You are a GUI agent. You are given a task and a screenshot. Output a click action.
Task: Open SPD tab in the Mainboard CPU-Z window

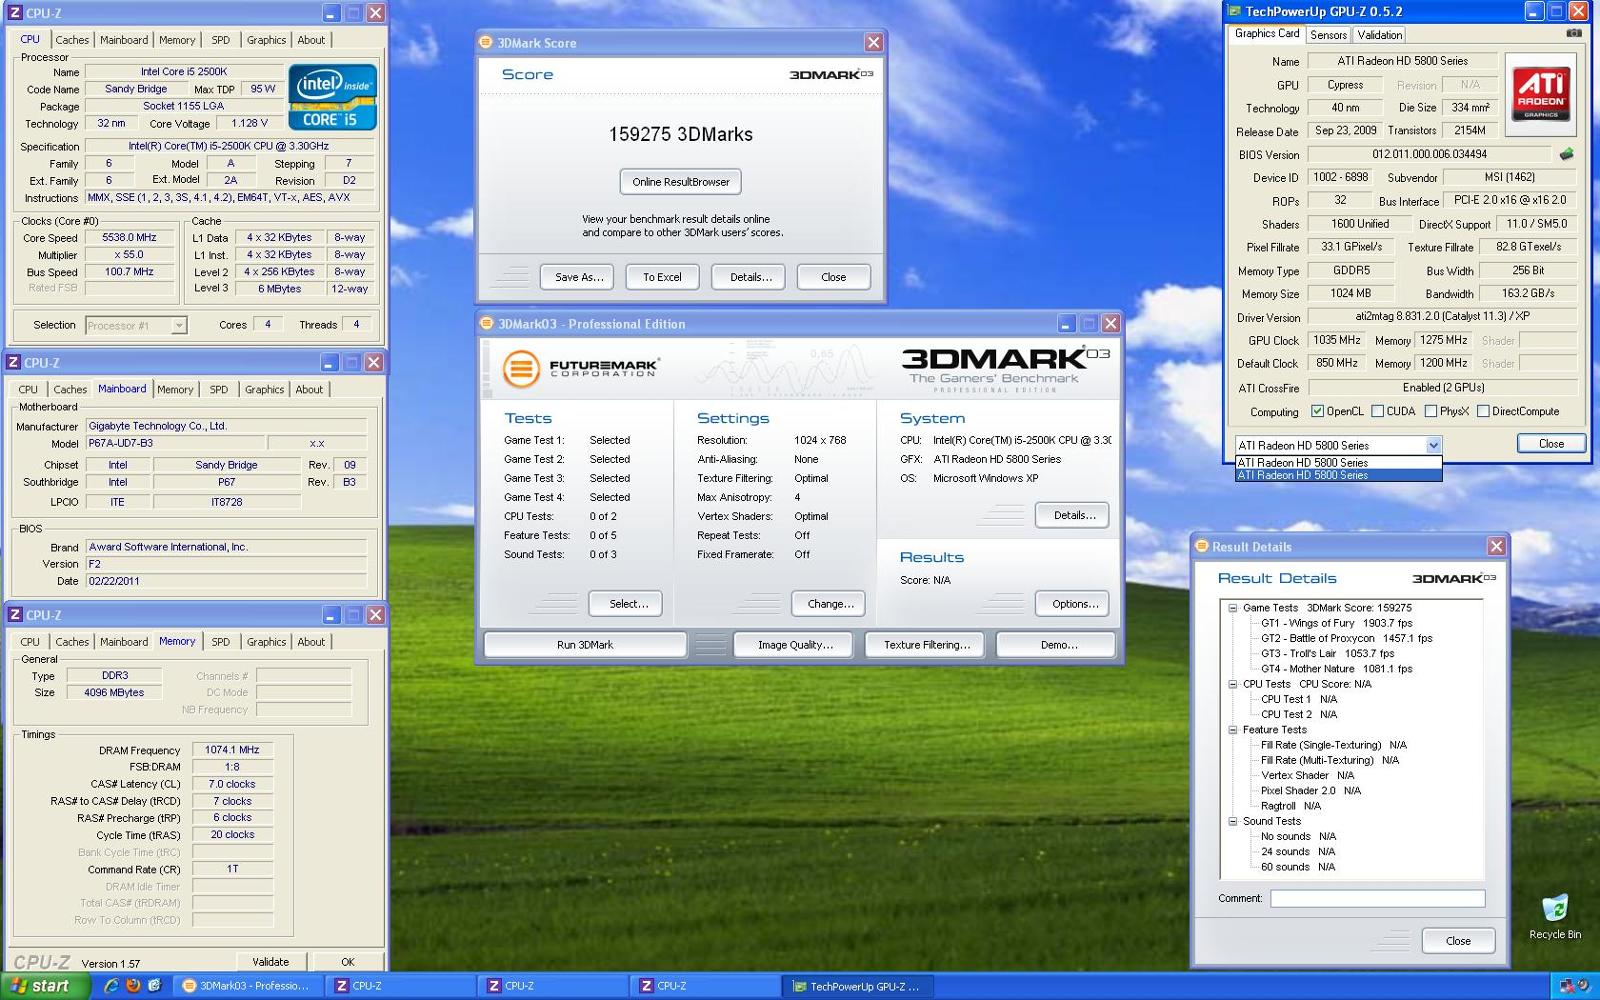click(219, 390)
